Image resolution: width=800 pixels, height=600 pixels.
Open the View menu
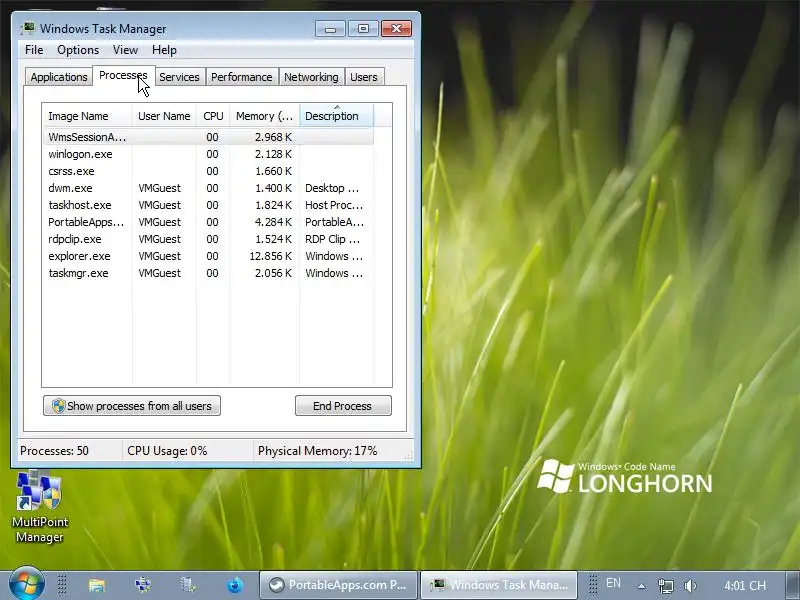[x=126, y=50]
